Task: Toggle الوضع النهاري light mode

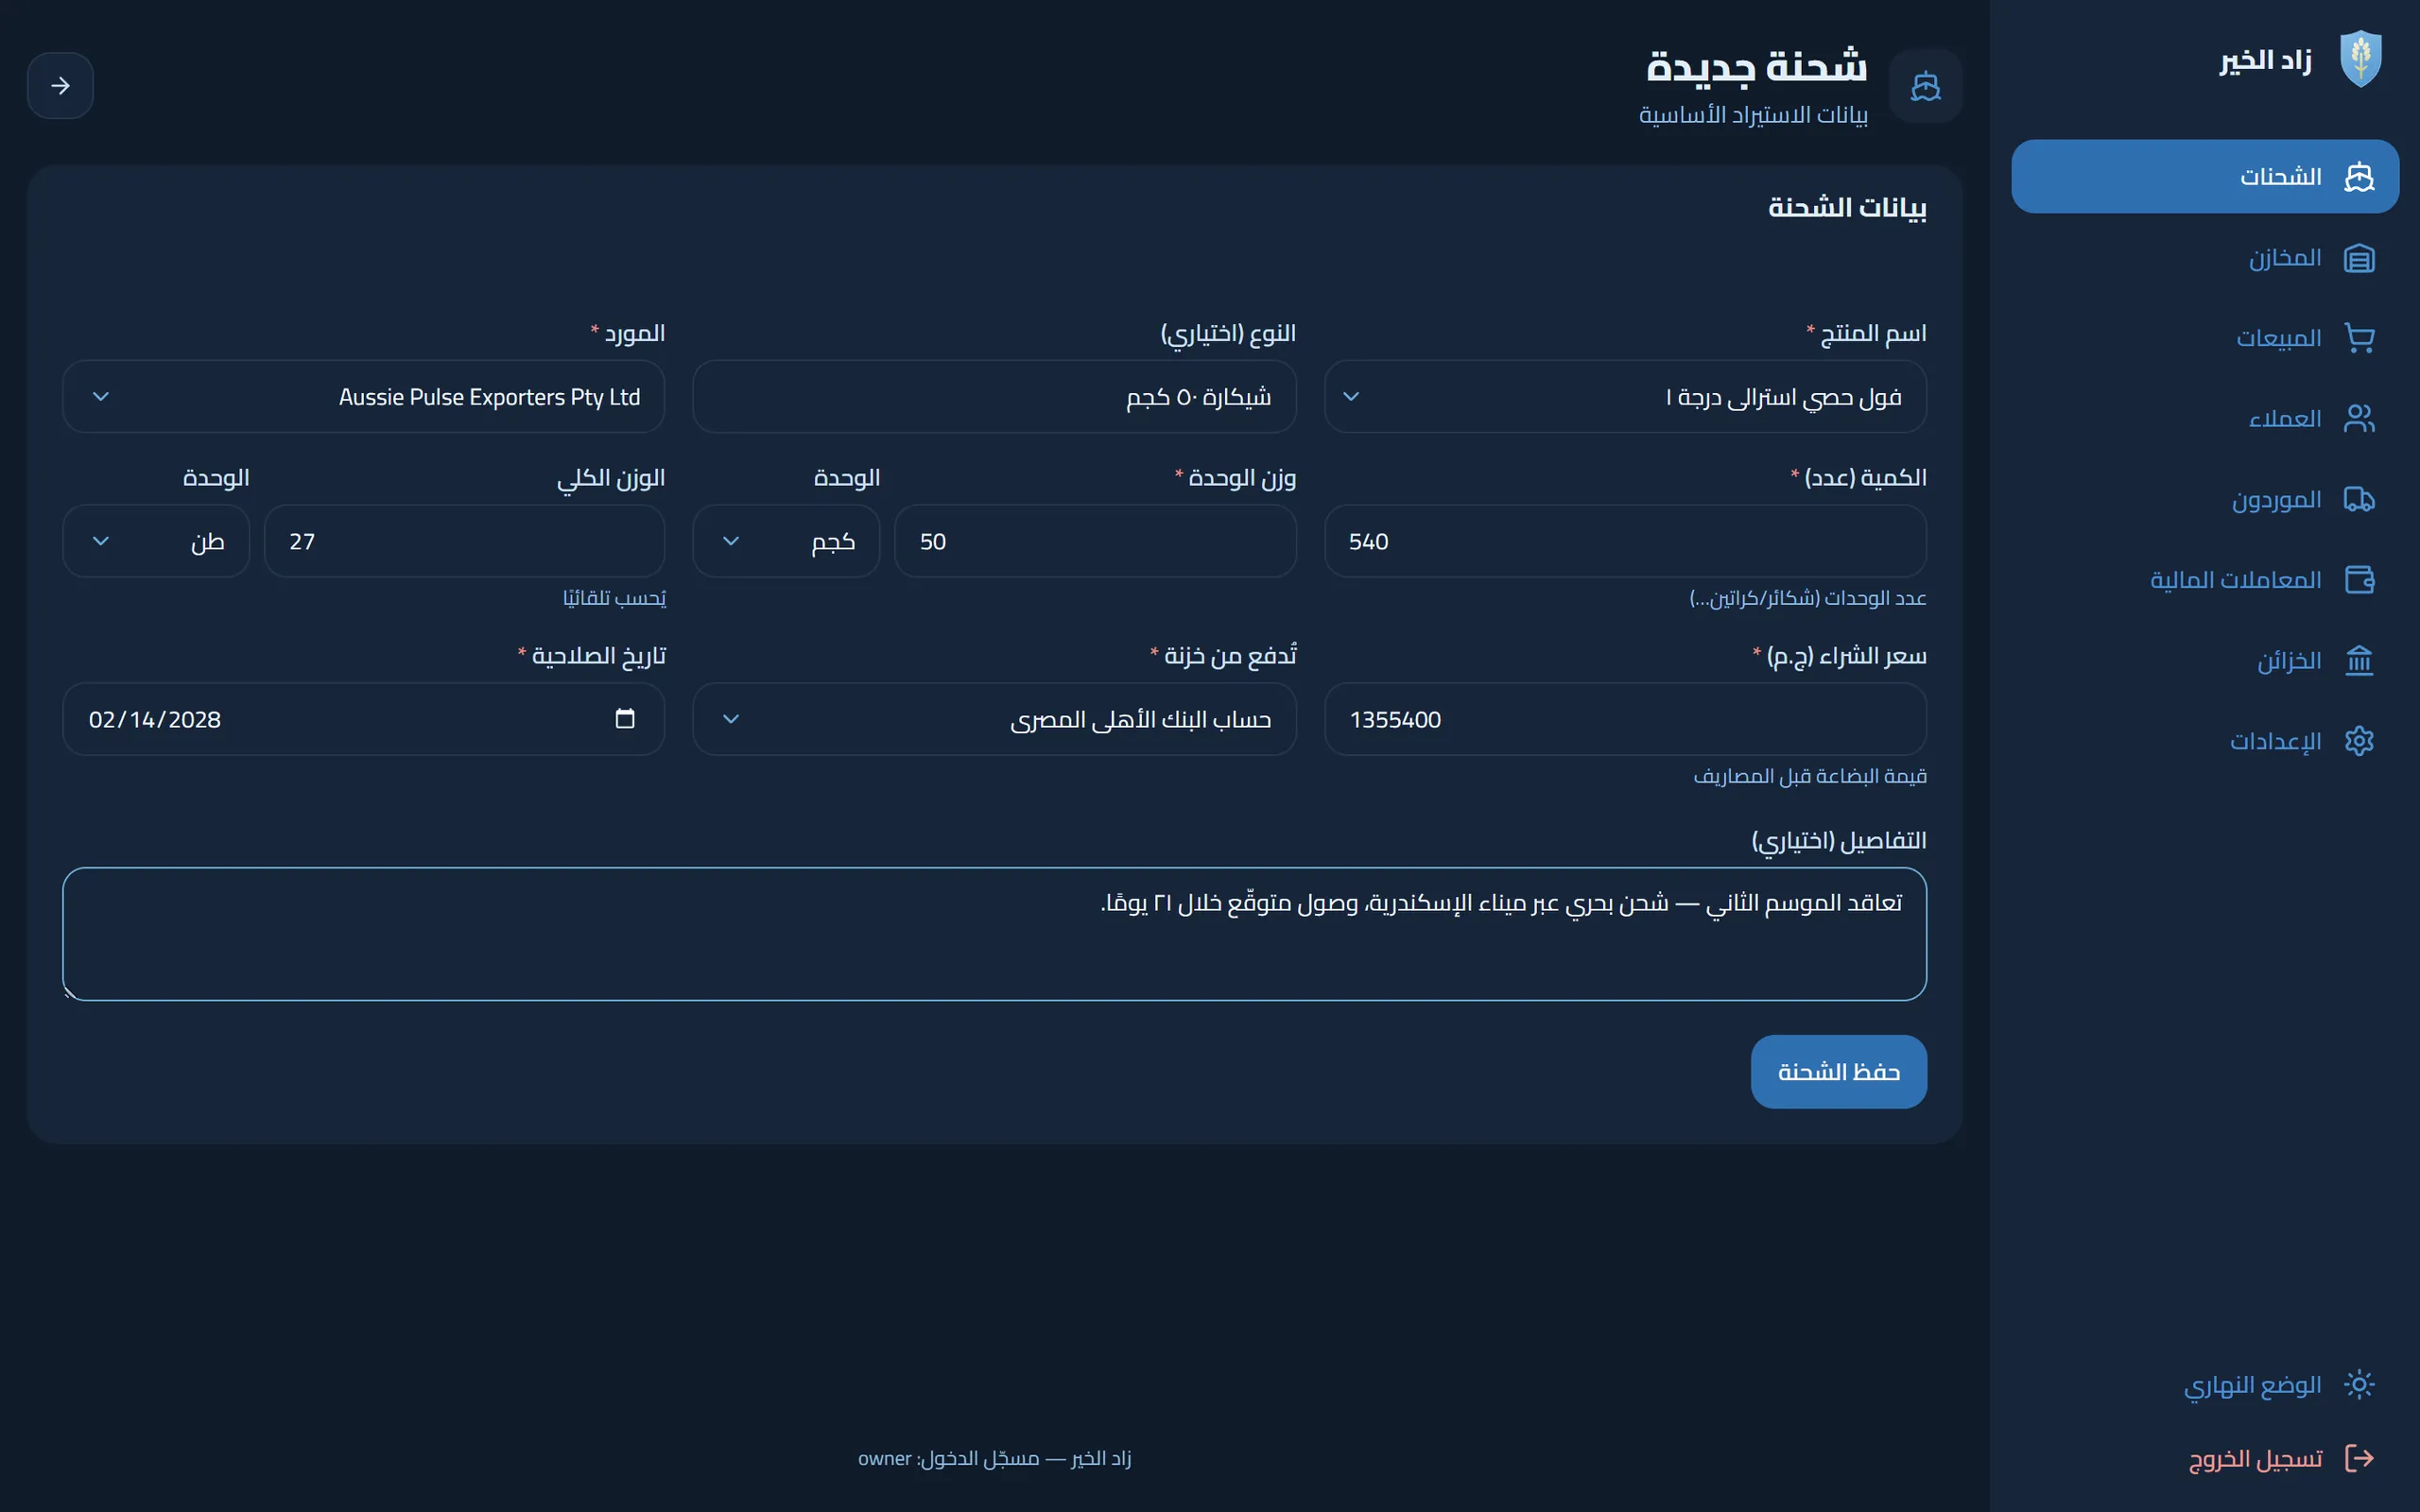Action: click(2275, 1385)
